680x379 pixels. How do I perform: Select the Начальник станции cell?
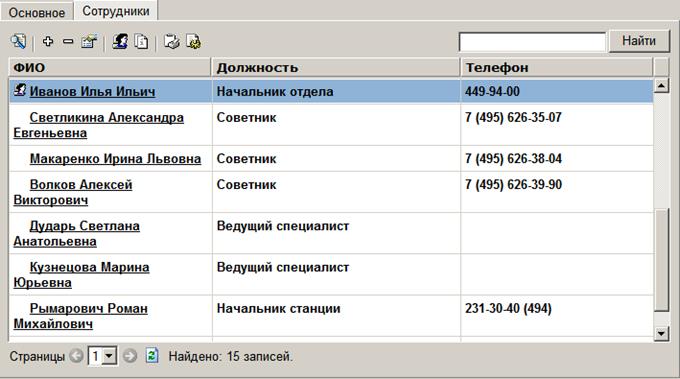click(336, 316)
